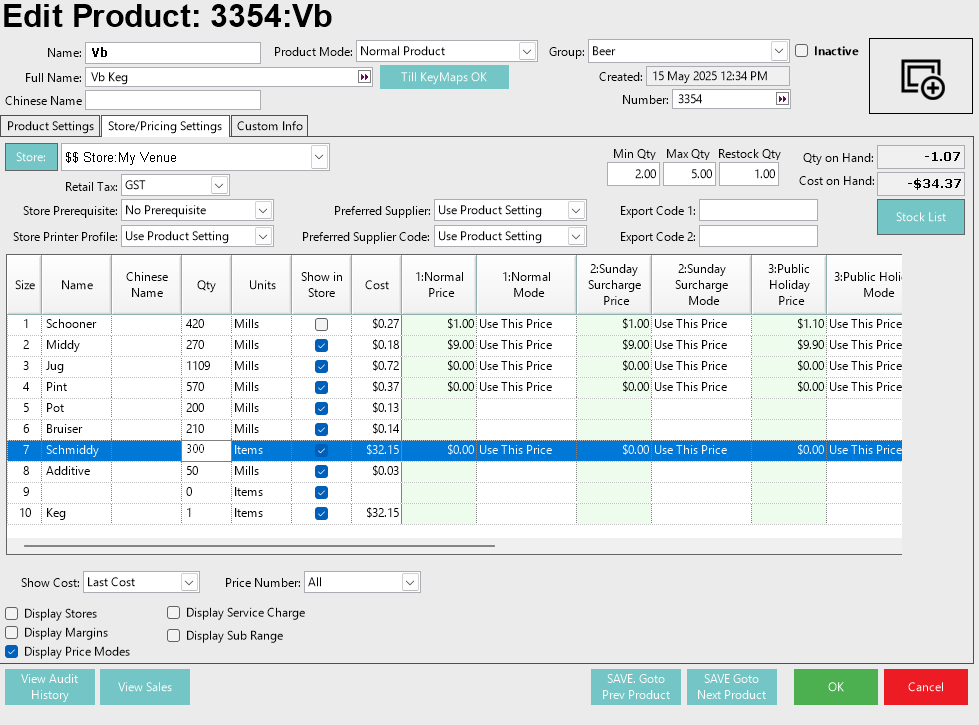Open the Product Mode dropdown
This screenshot has width=979, height=725.
[x=527, y=51]
